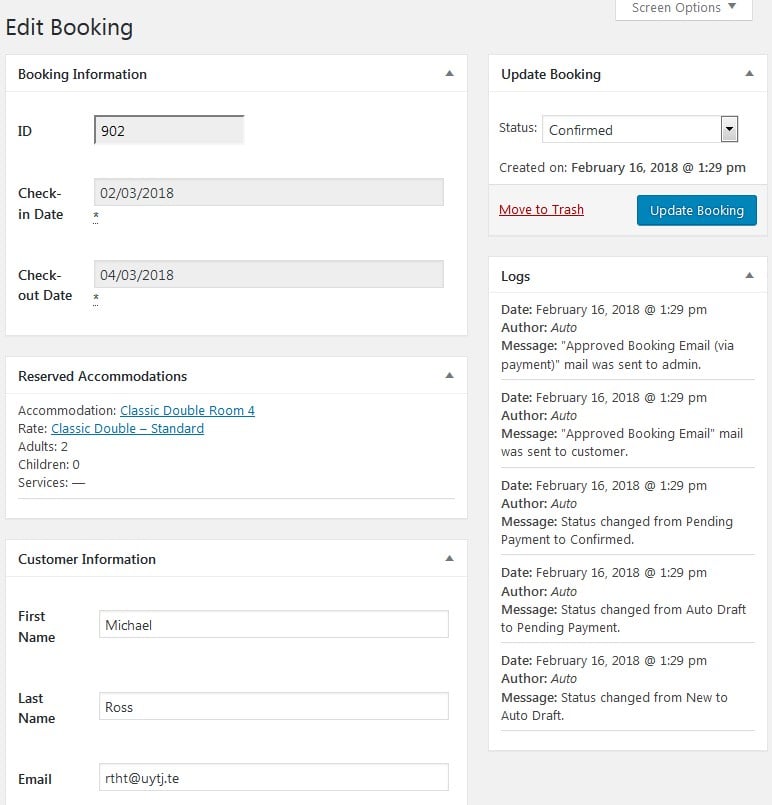Collapse the Update Booking panel
Image resolution: width=772 pixels, height=805 pixels.
pos(749,74)
